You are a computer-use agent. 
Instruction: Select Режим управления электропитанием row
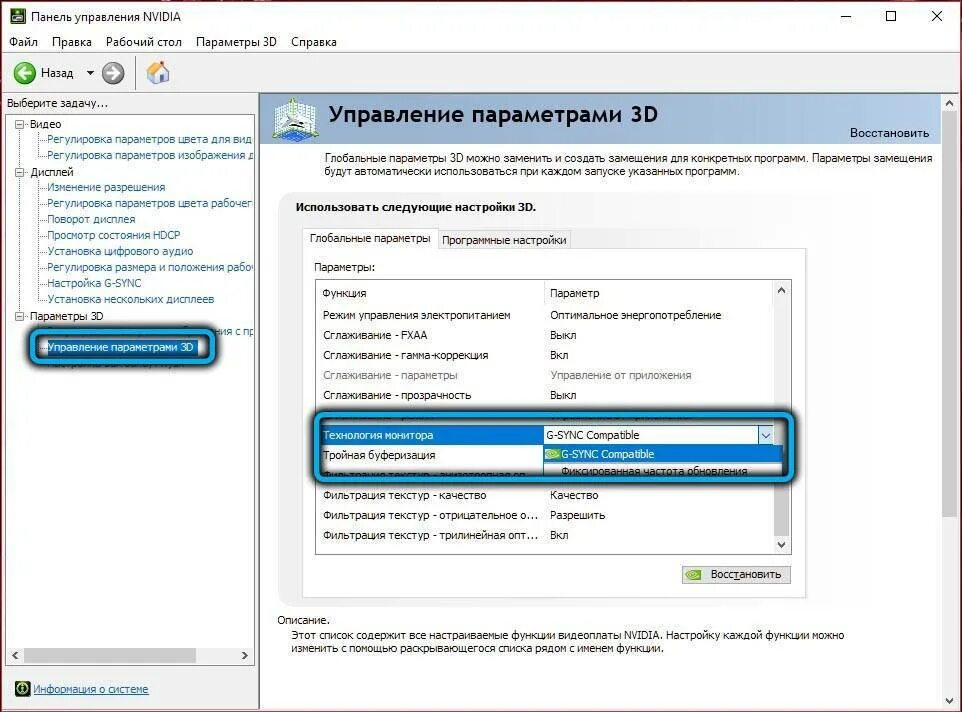(x=545, y=315)
